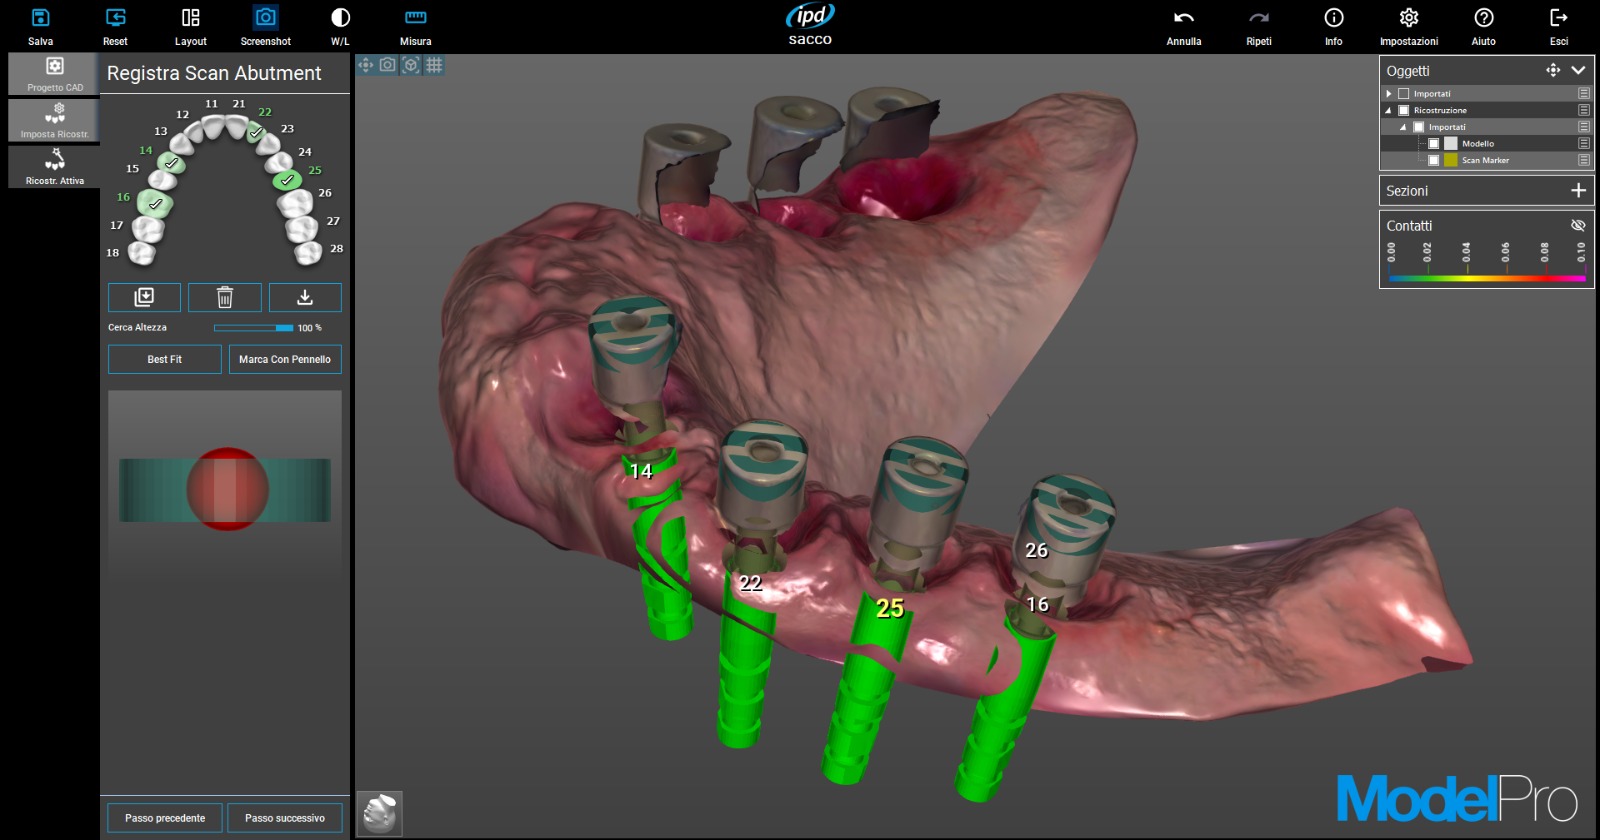Click the 25 label in the 3D viewport
Viewport: 1600px width, 840px height.
[x=890, y=608]
